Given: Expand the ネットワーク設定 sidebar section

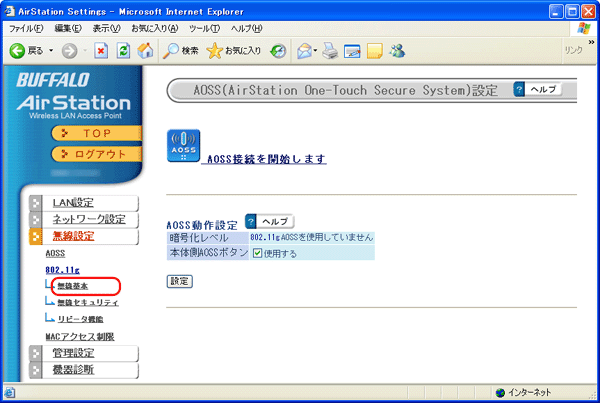Looking at the screenshot, I should pyautogui.click(x=88, y=220).
